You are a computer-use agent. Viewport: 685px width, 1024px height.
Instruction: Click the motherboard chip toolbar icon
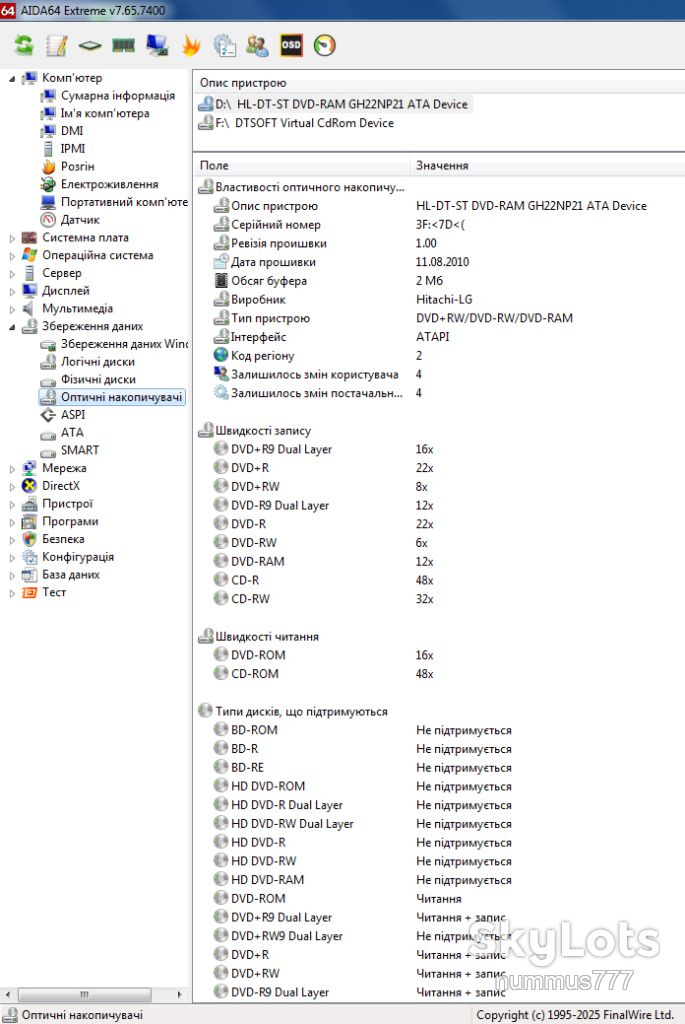[89, 45]
